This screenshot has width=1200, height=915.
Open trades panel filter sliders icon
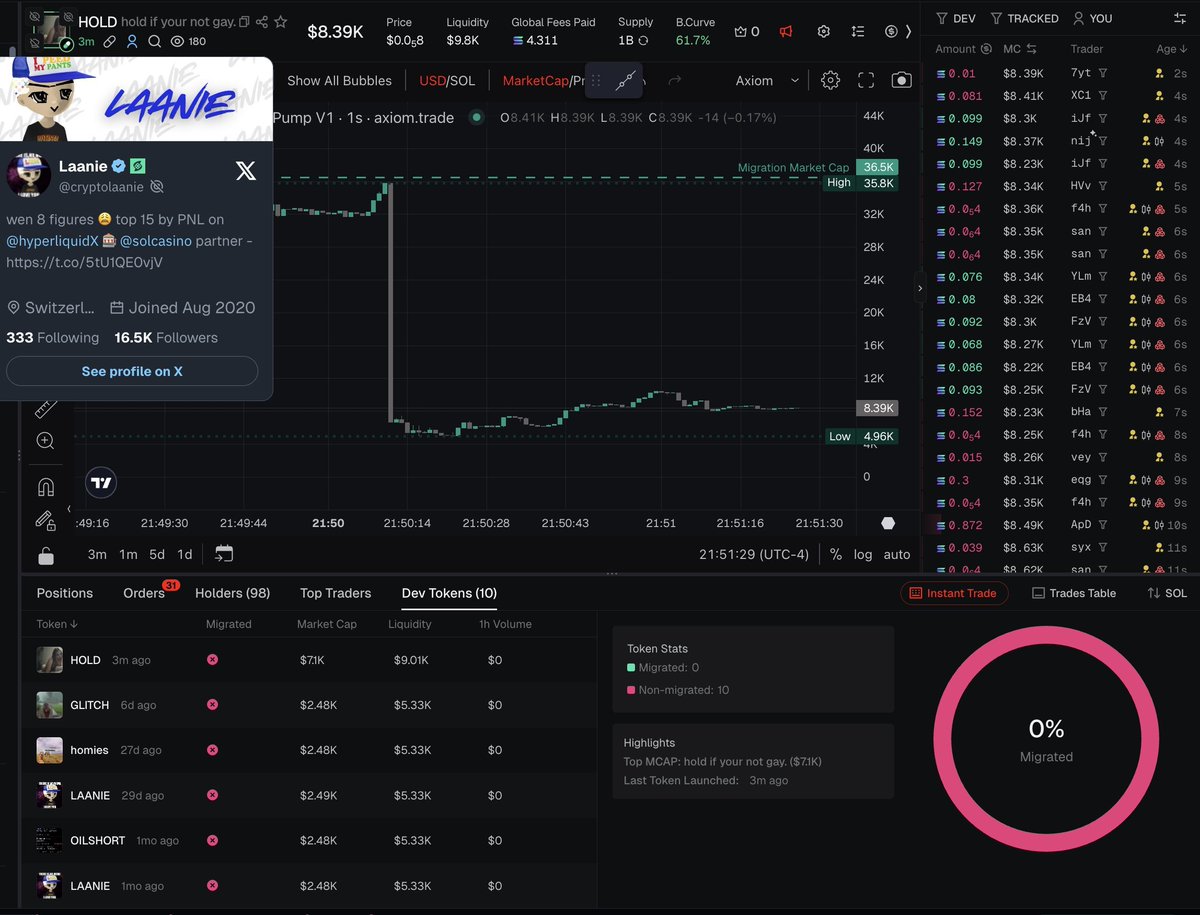pyautogui.click(x=1180, y=18)
